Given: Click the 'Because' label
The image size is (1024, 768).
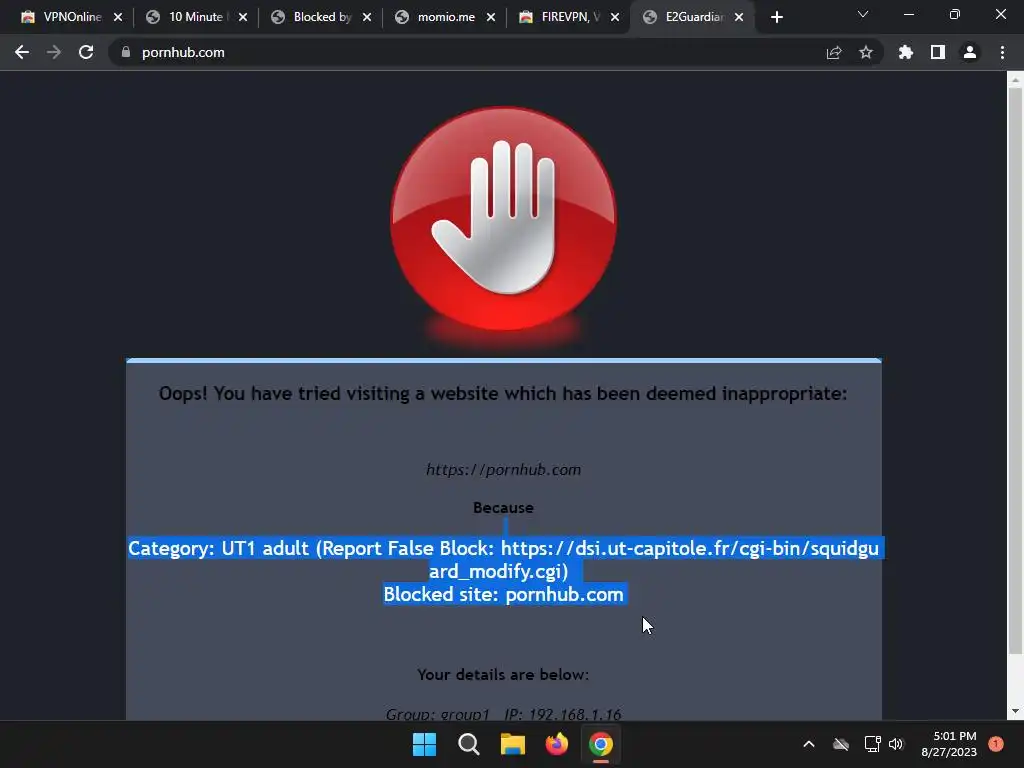Looking at the screenshot, I should [504, 508].
